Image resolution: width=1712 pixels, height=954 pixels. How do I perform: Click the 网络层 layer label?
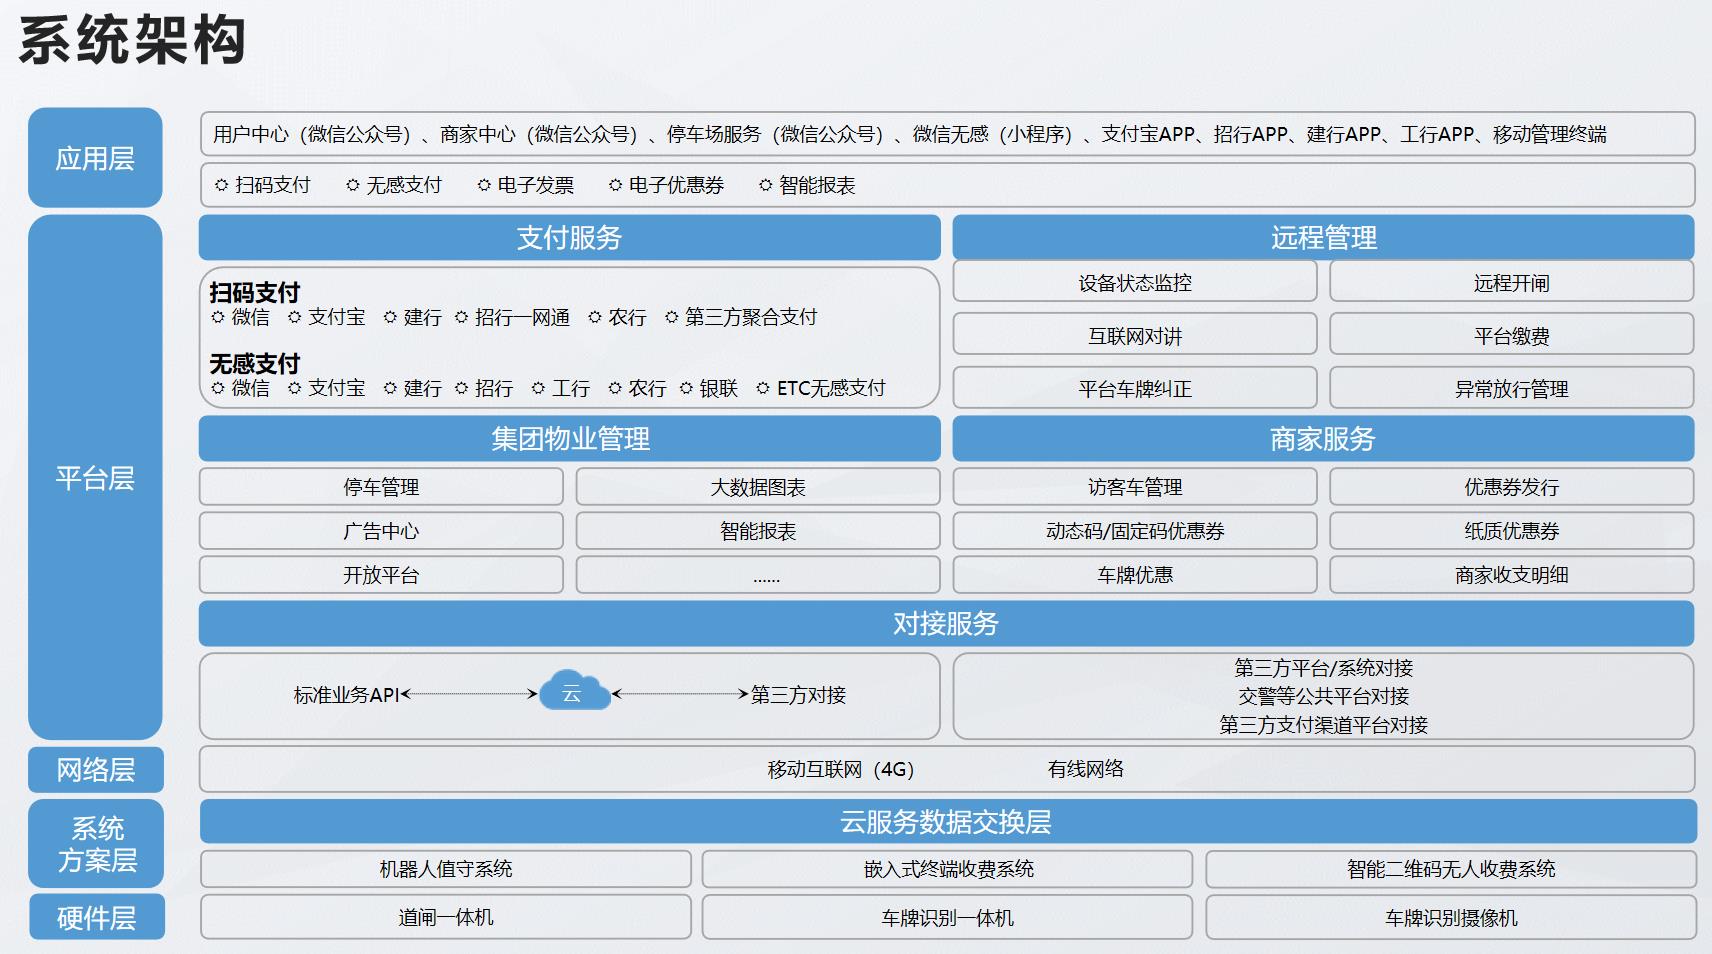coord(96,769)
